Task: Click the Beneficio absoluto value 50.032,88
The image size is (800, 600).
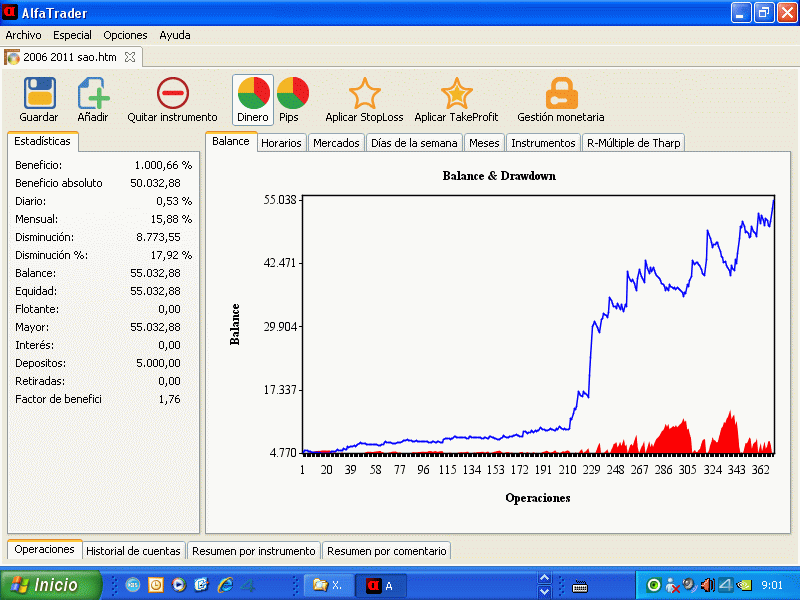Action: tap(155, 183)
